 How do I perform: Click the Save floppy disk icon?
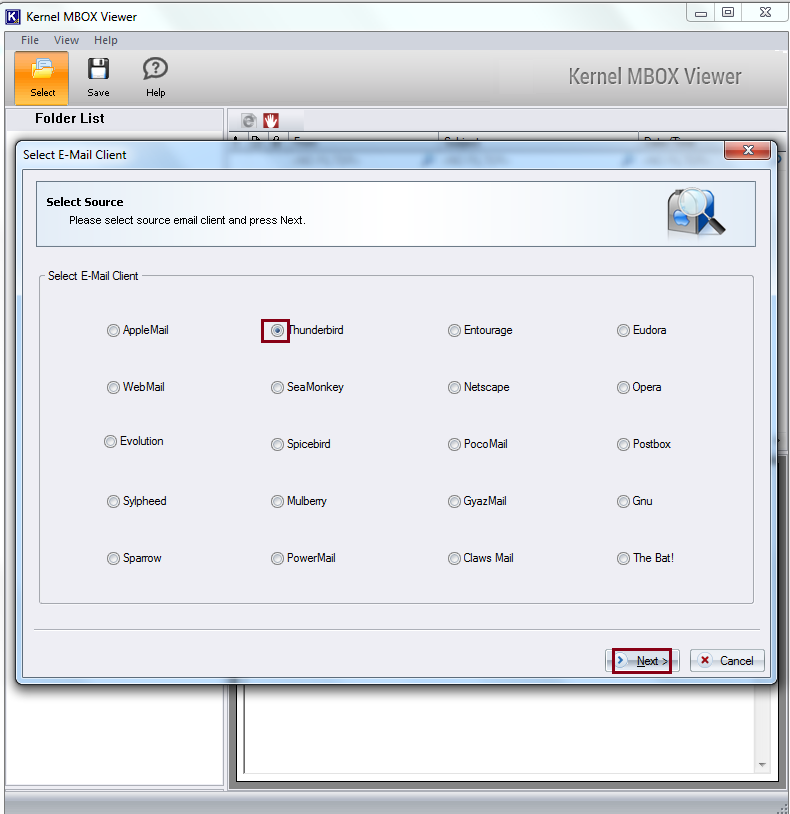pos(98,69)
